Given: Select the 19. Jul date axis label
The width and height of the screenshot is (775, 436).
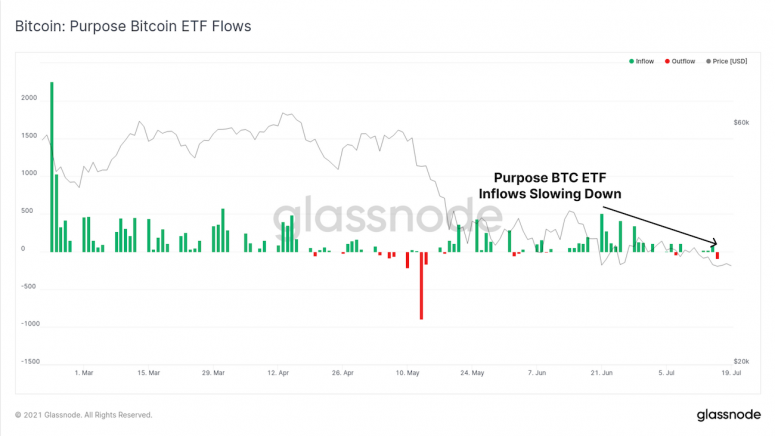Looking at the screenshot, I should pyautogui.click(x=731, y=373).
